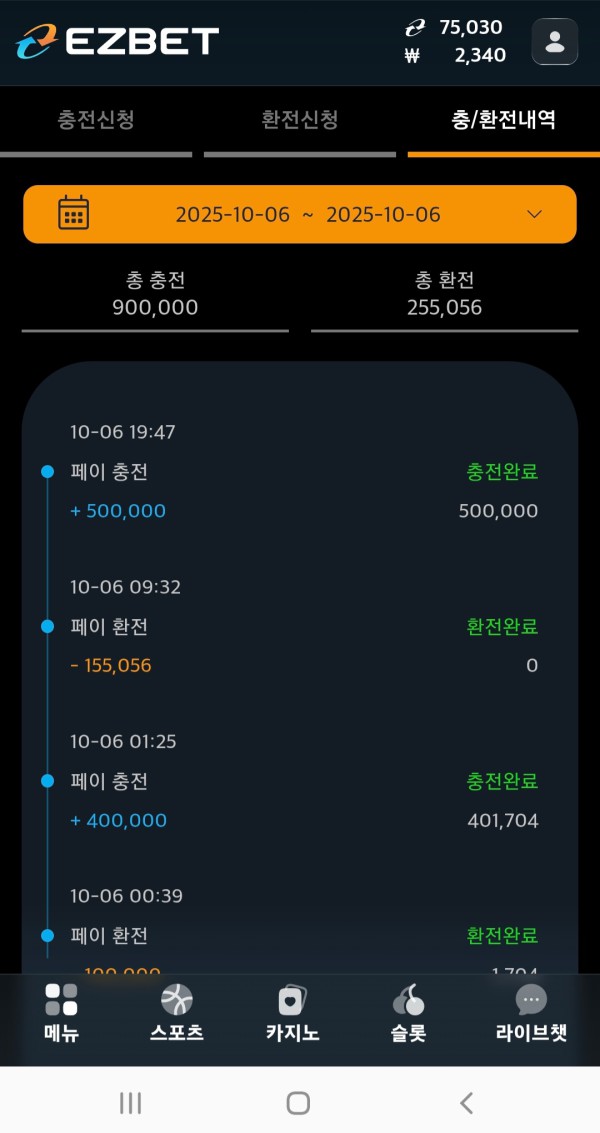The height and width of the screenshot is (1133, 600).
Task: Open the 2025-10-06 date range selector
Action: [308, 214]
